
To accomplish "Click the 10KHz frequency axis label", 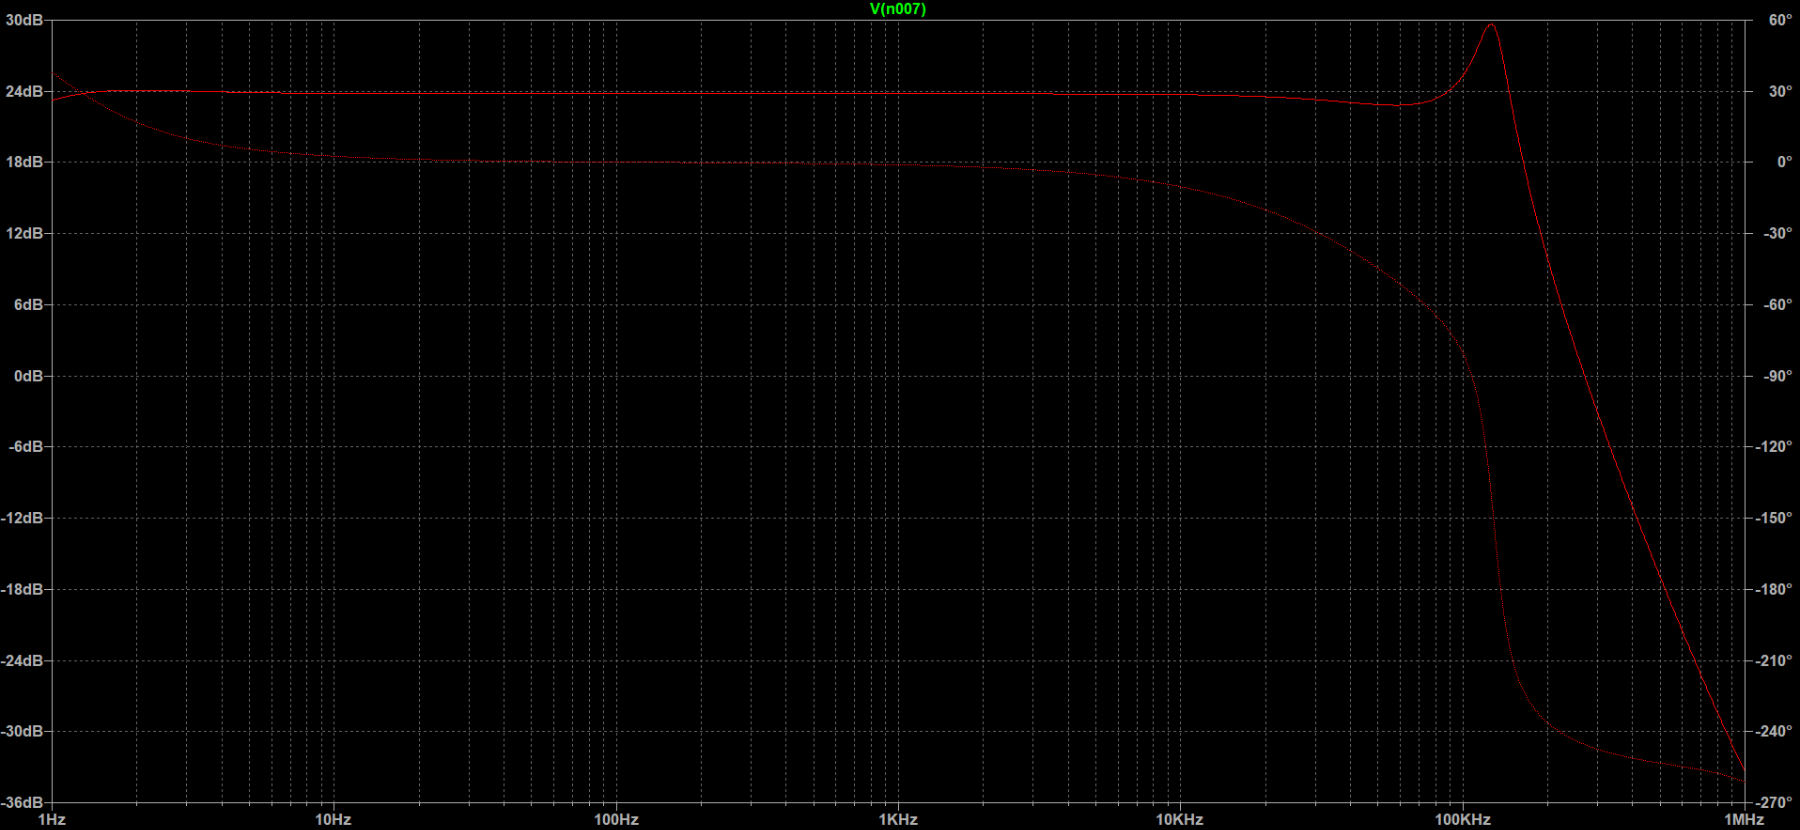I will [1180, 819].
